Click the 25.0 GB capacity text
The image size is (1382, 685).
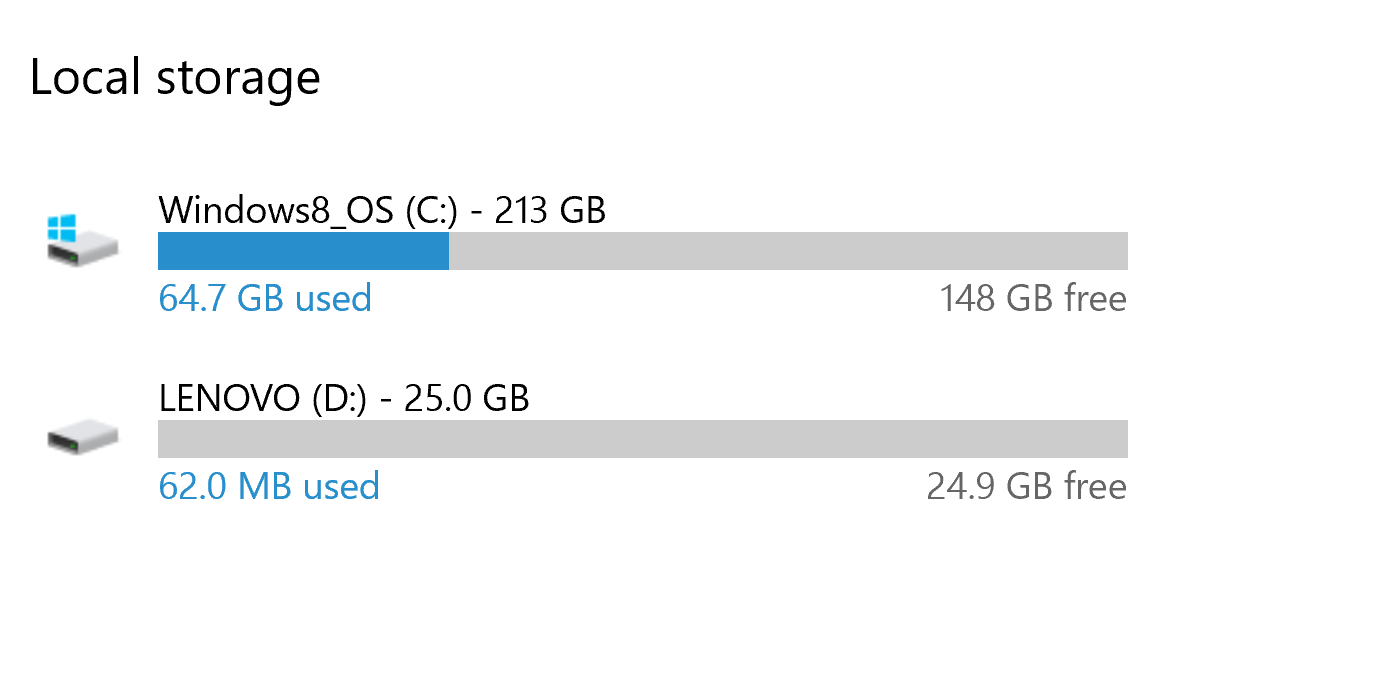pos(467,398)
